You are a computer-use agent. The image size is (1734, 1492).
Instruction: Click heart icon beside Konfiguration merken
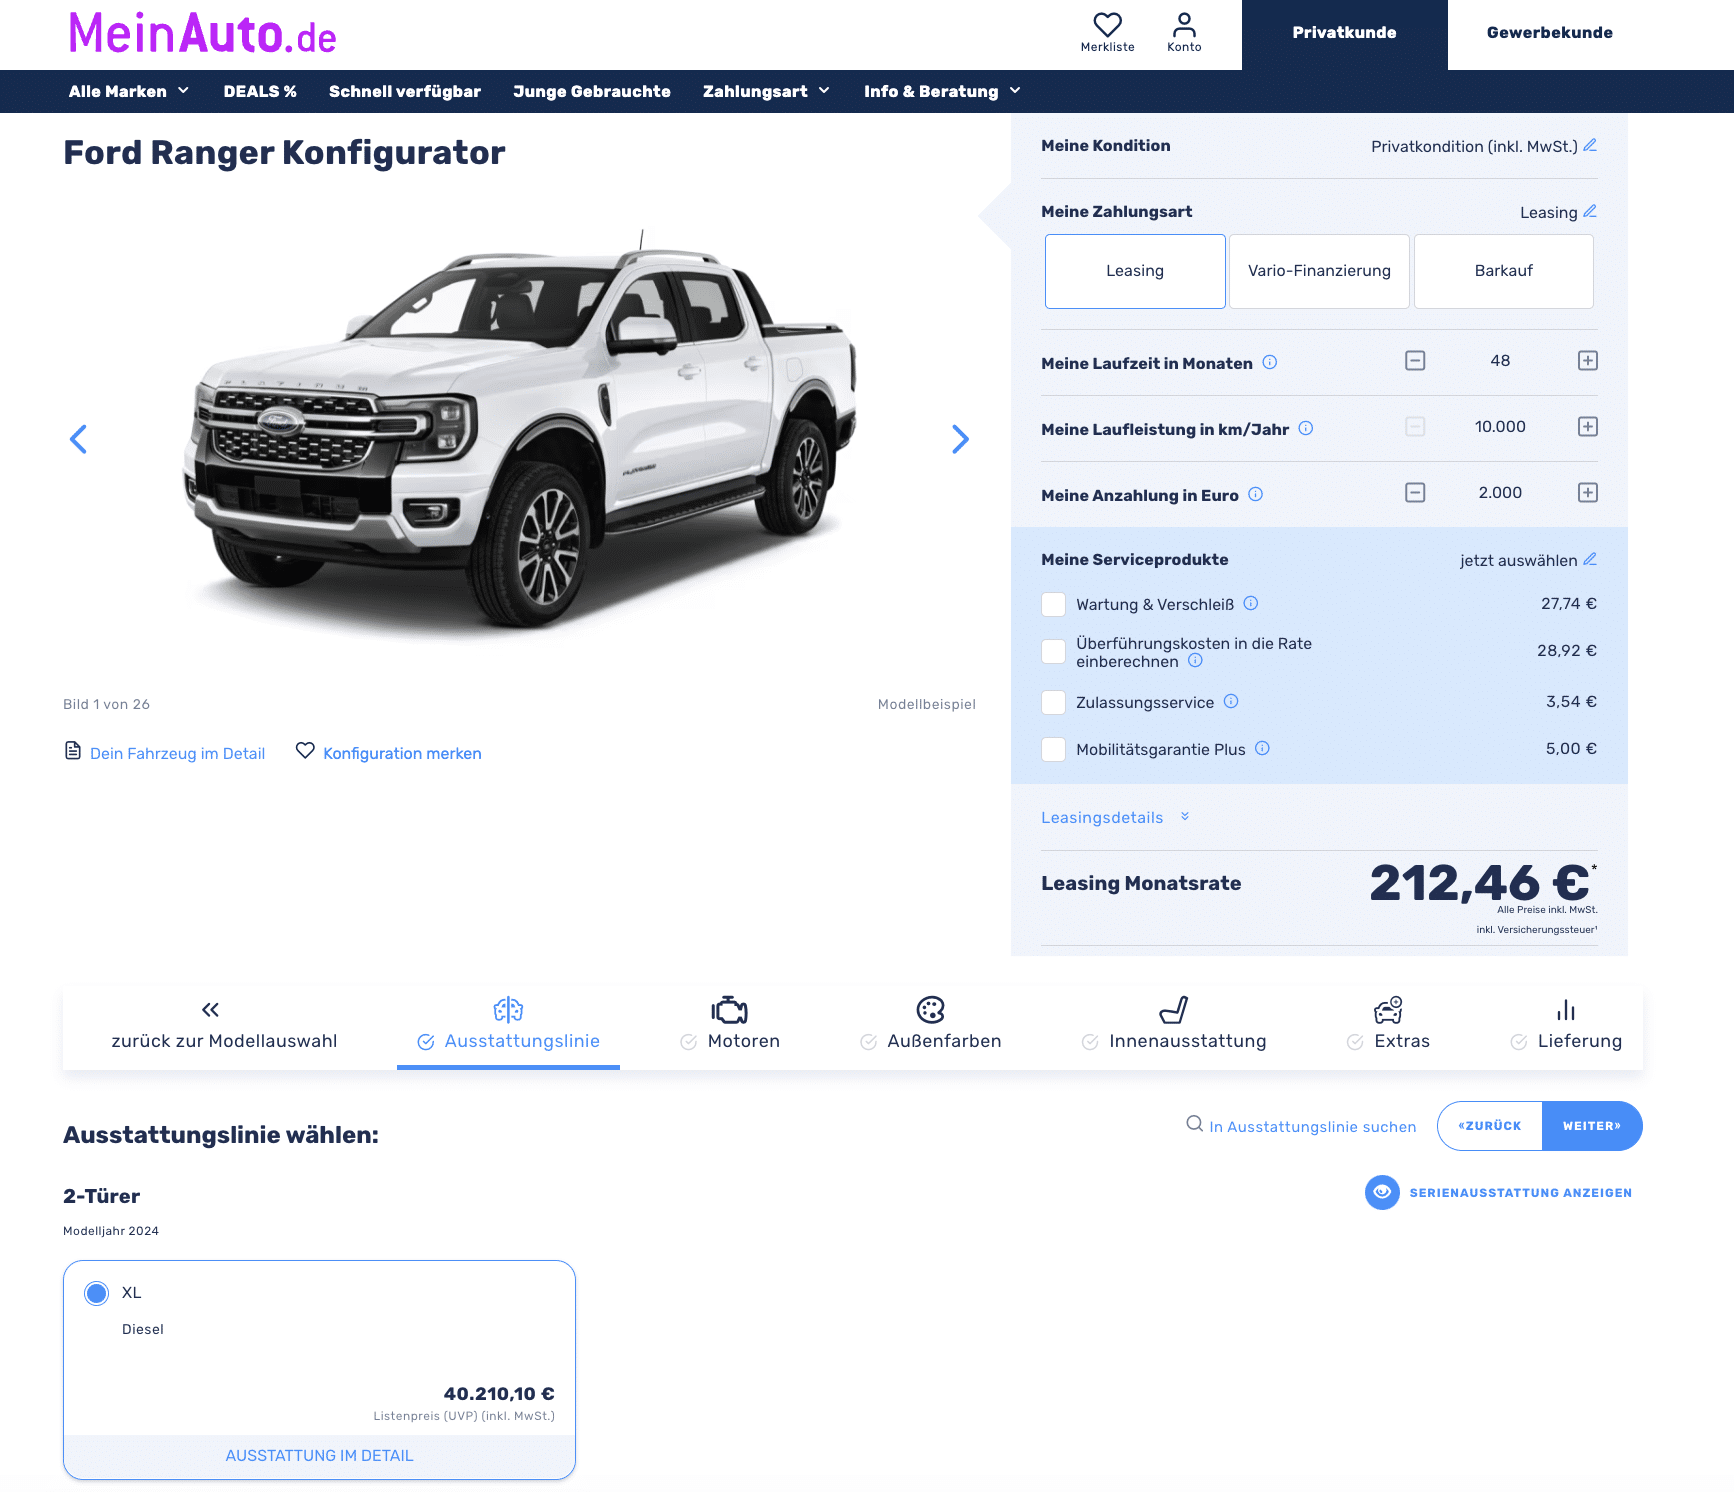(305, 750)
